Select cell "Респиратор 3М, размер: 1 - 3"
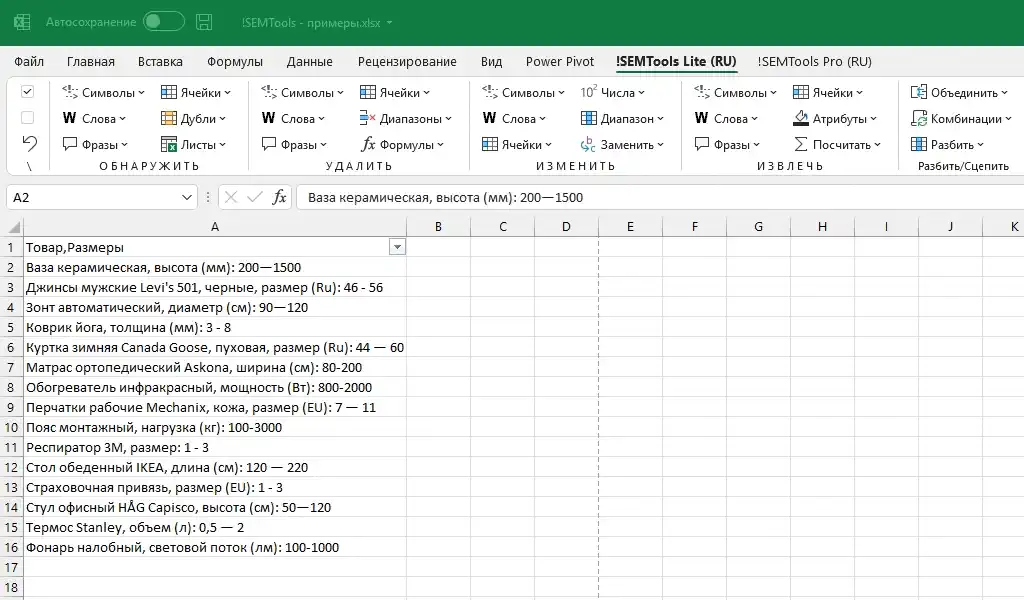This screenshot has width=1024, height=600. (x=215, y=448)
